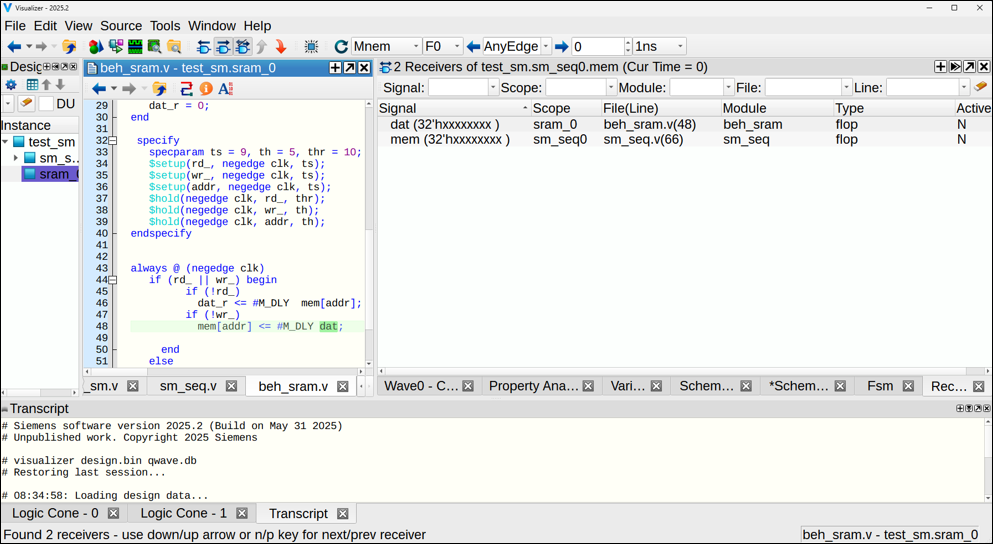
Task: Click the red down-arrow icon in main toolbar
Action: 281,47
